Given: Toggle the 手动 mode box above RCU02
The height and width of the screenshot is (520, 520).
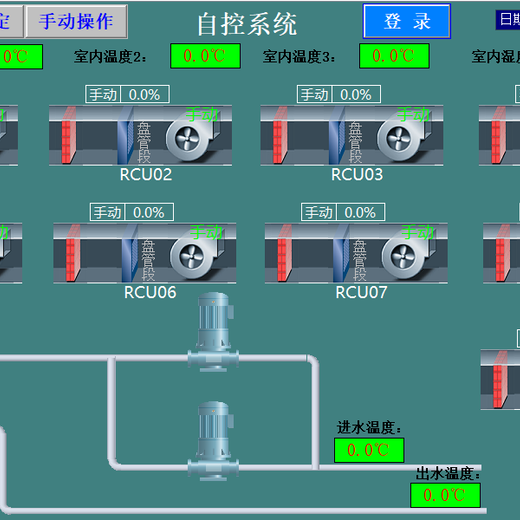Looking at the screenshot, I should click(103, 95).
